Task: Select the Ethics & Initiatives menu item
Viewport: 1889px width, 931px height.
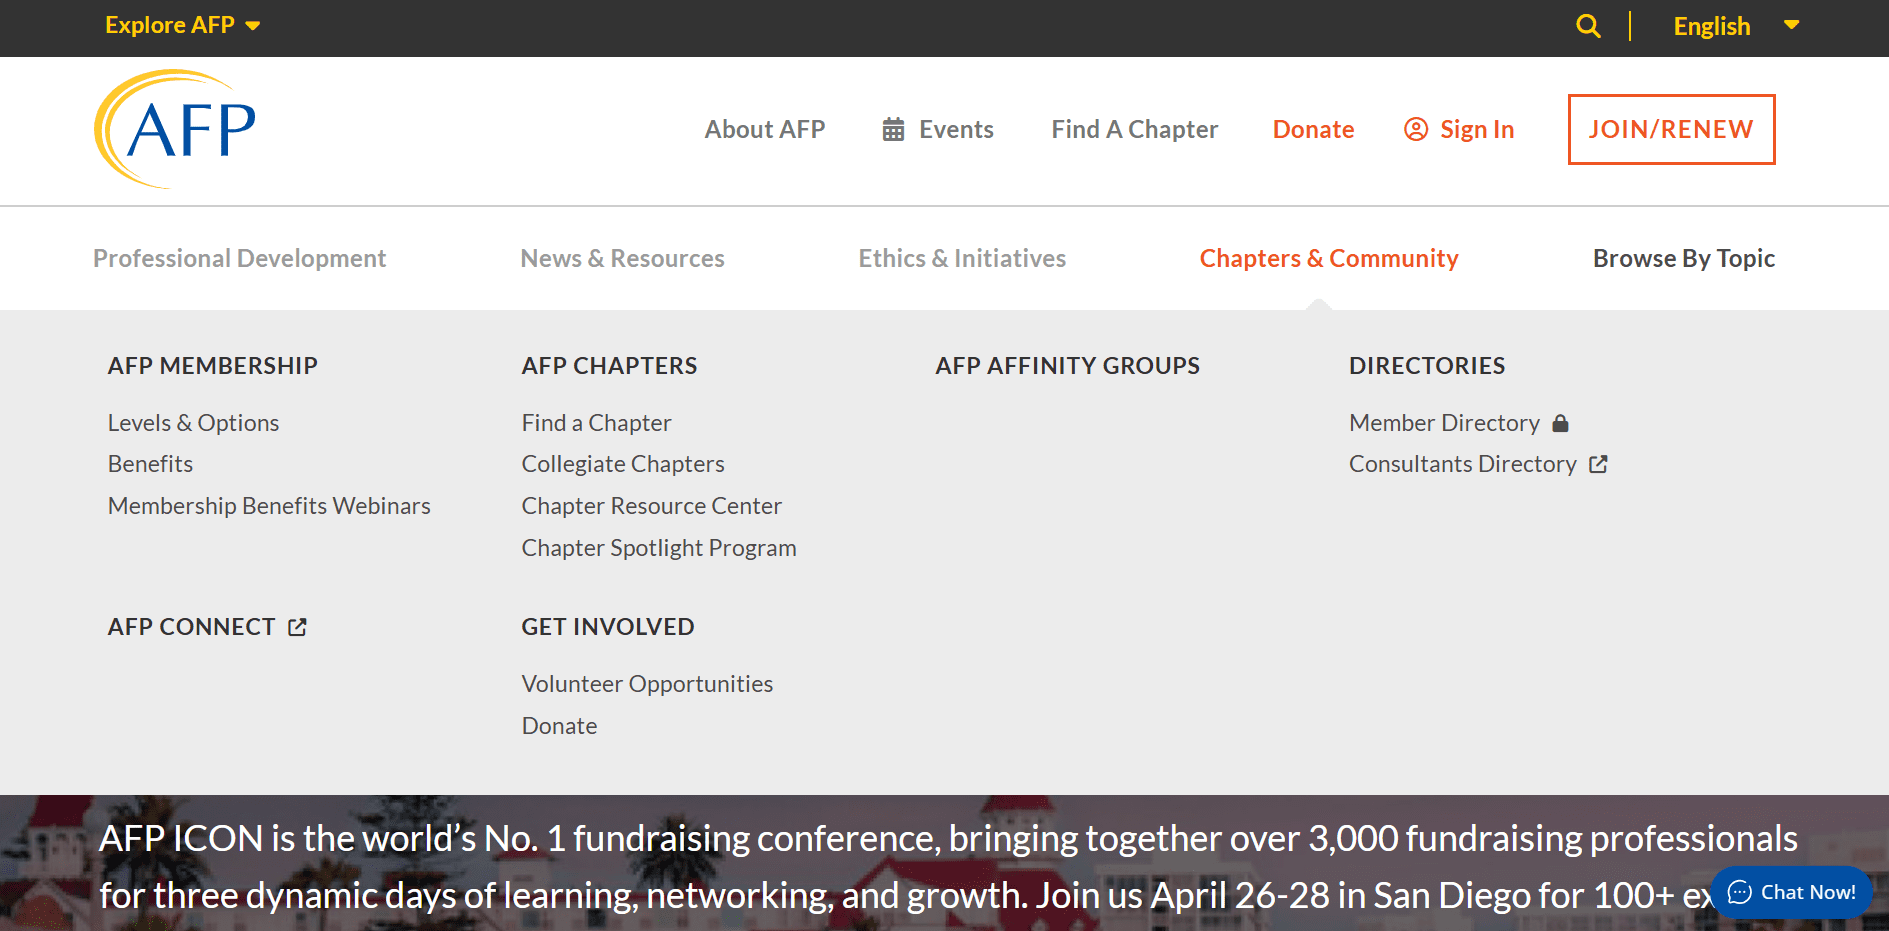Action: click(961, 258)
